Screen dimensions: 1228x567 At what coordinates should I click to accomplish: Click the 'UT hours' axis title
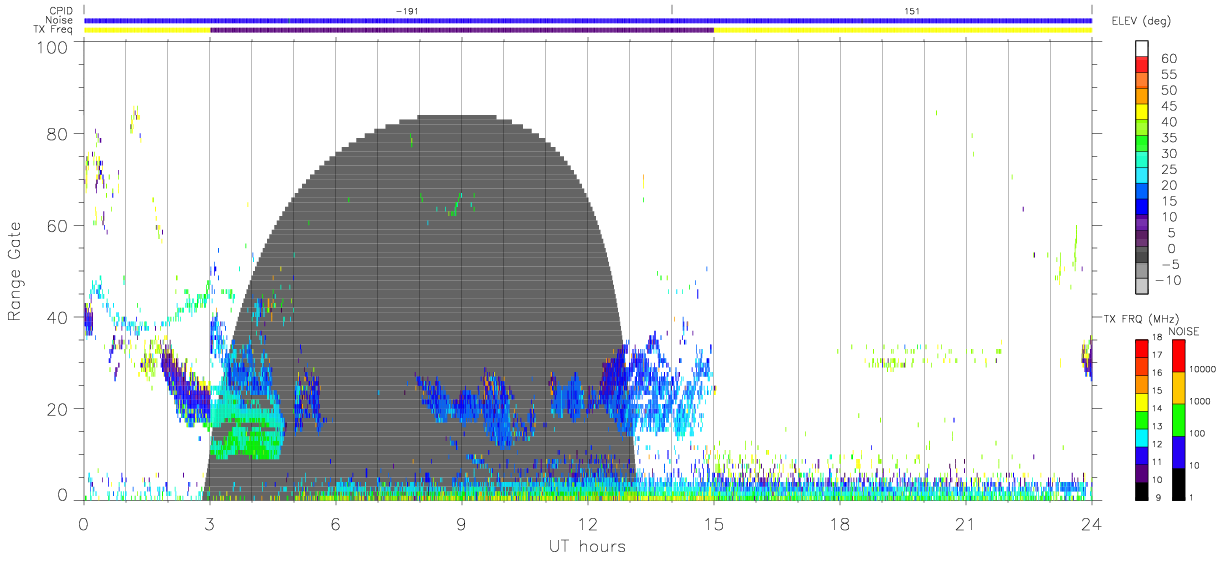(x=586, y=547)
